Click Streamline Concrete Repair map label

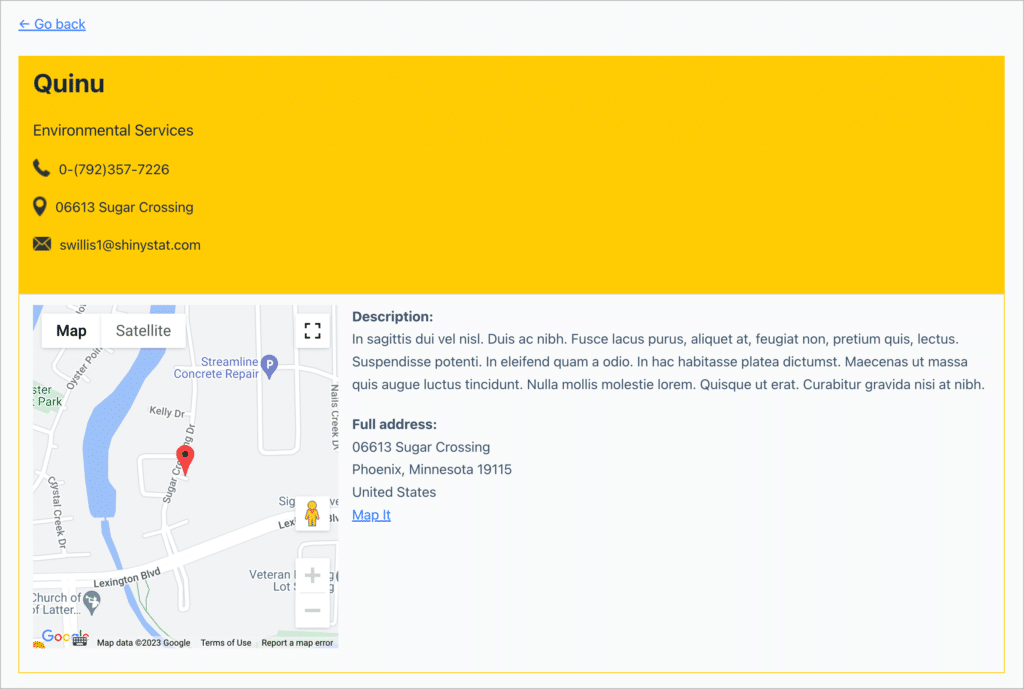click(x=216, y=367)
